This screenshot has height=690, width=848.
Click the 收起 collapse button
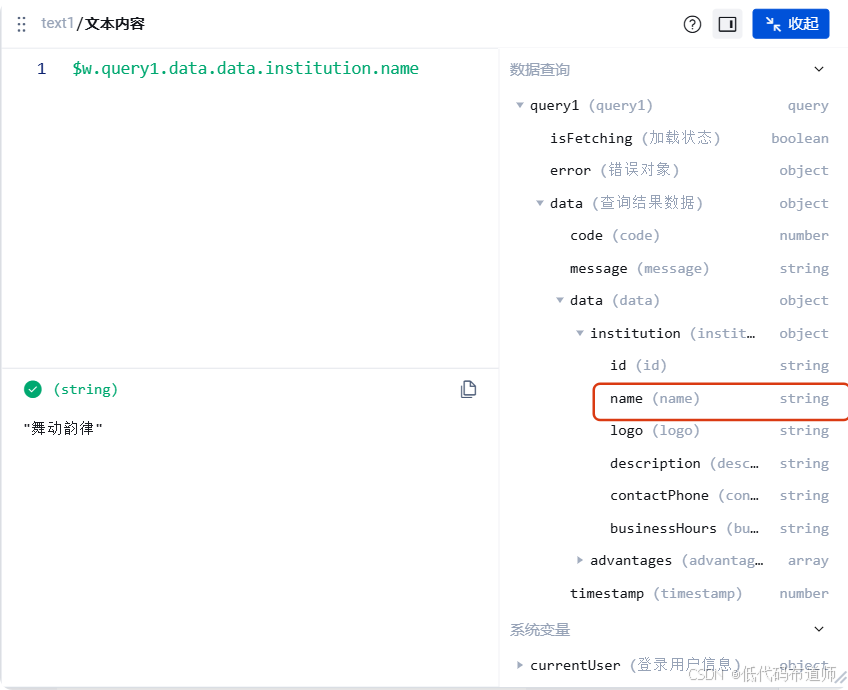tap(790, 24)
